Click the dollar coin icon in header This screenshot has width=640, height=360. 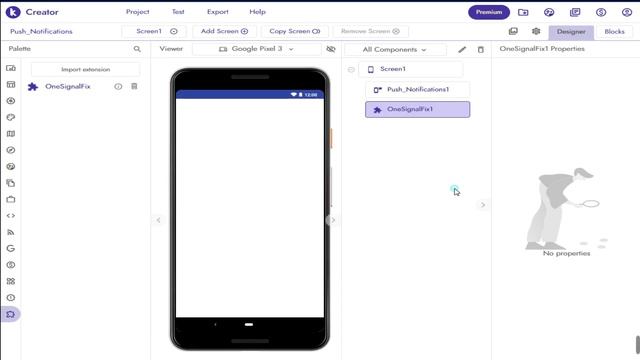601,12
